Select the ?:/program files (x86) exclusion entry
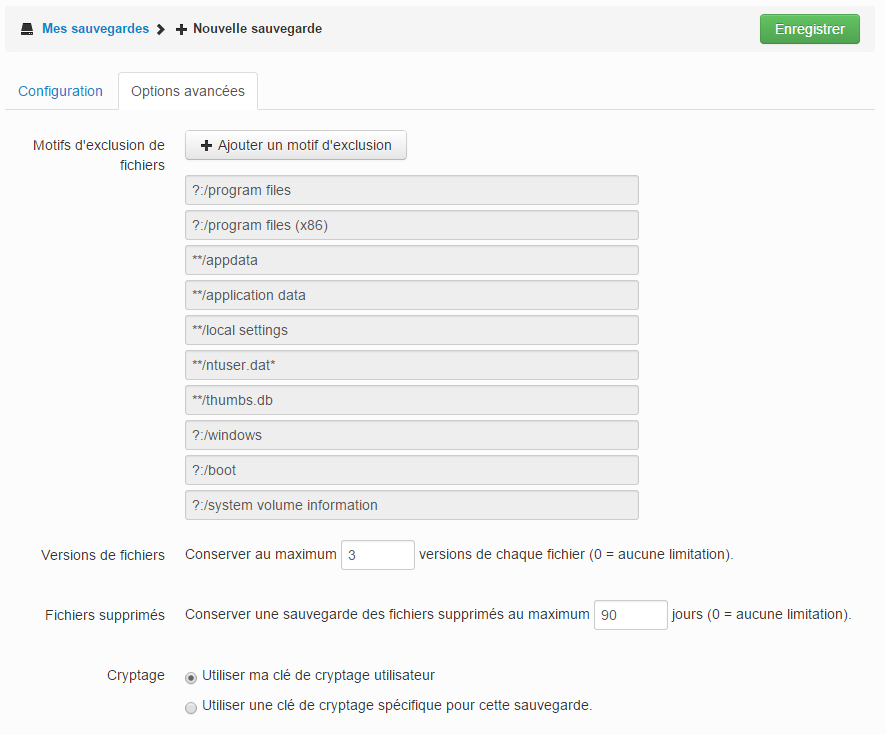886x735 pixels. [412, 225]
